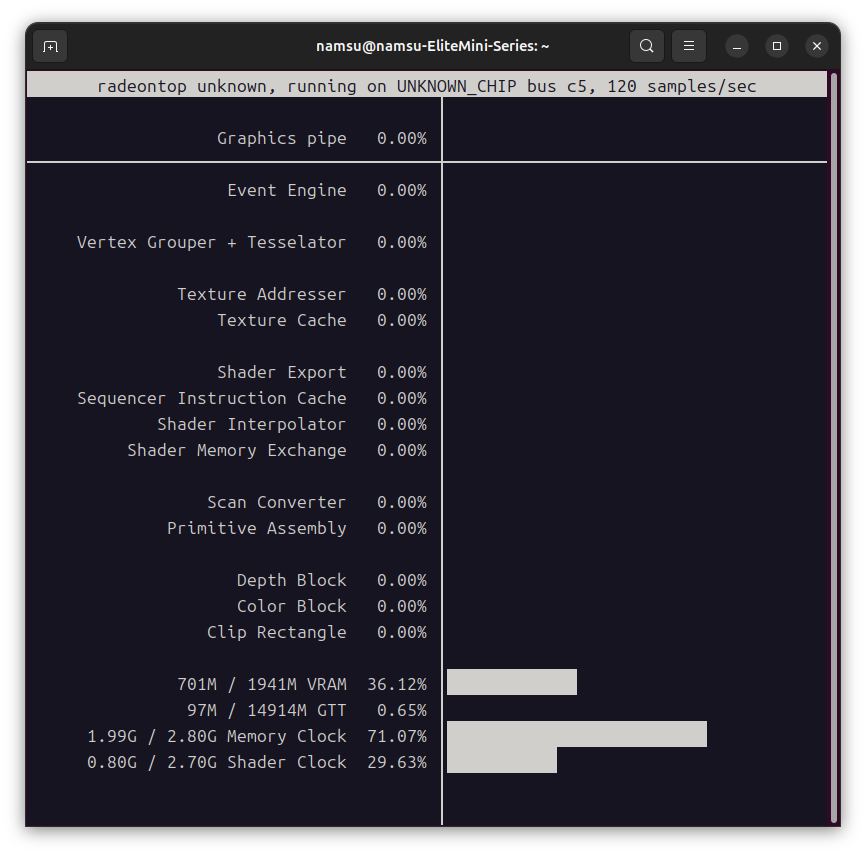Click the terminal vertical scrollbar
This screenshot has width=866, height=855.
[834, 447]
